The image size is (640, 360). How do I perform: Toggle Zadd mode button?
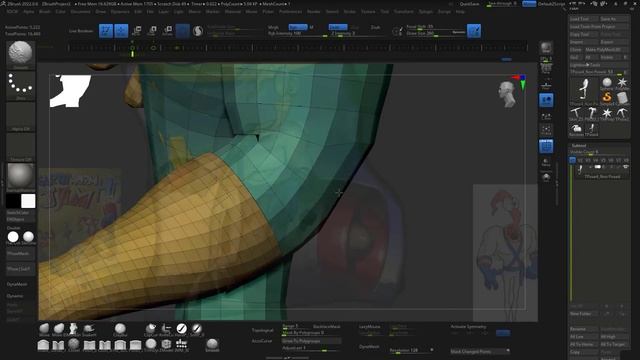point(338,27)
